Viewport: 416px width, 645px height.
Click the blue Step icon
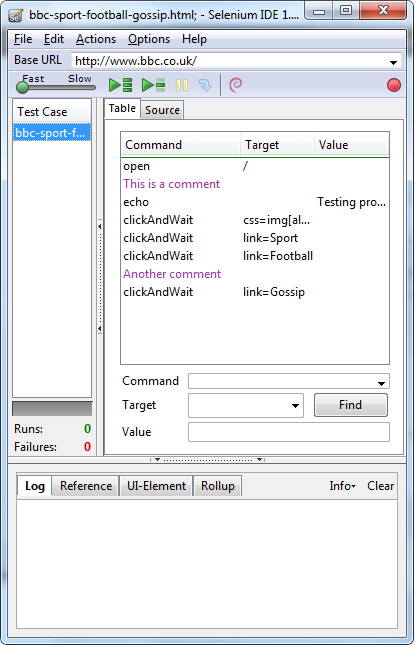coord(205,85)
